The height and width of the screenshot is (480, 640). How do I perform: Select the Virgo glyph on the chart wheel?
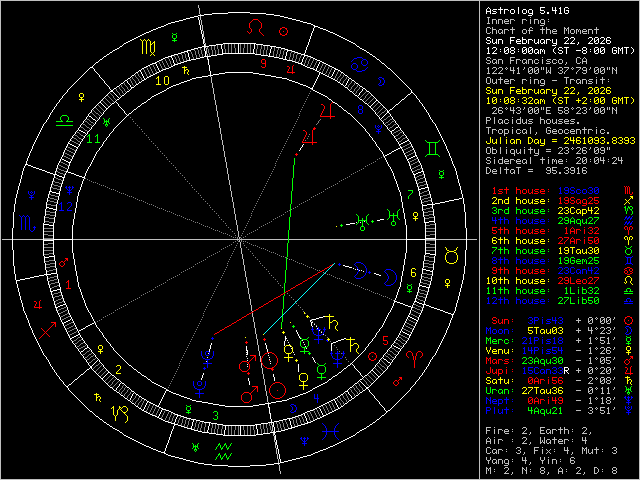click(x=147, y=47)
